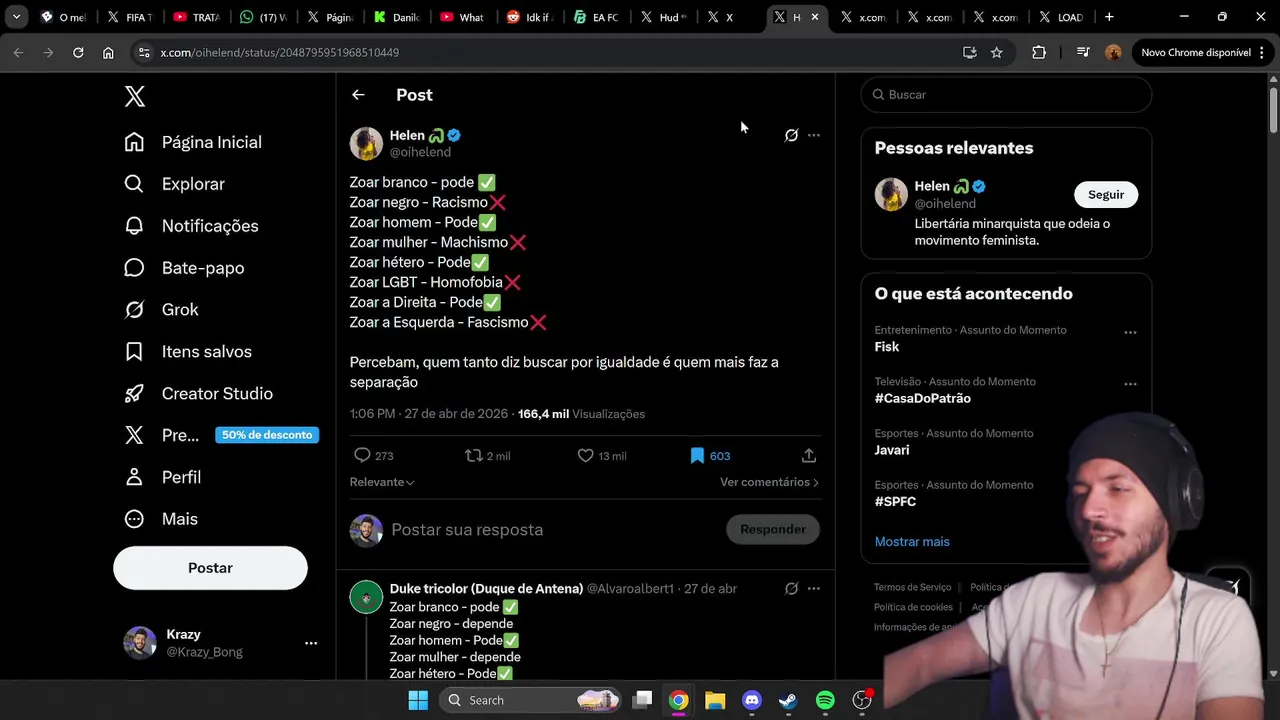
Task: Click the 50% de desconto badge
Action: tap(267, 435)
